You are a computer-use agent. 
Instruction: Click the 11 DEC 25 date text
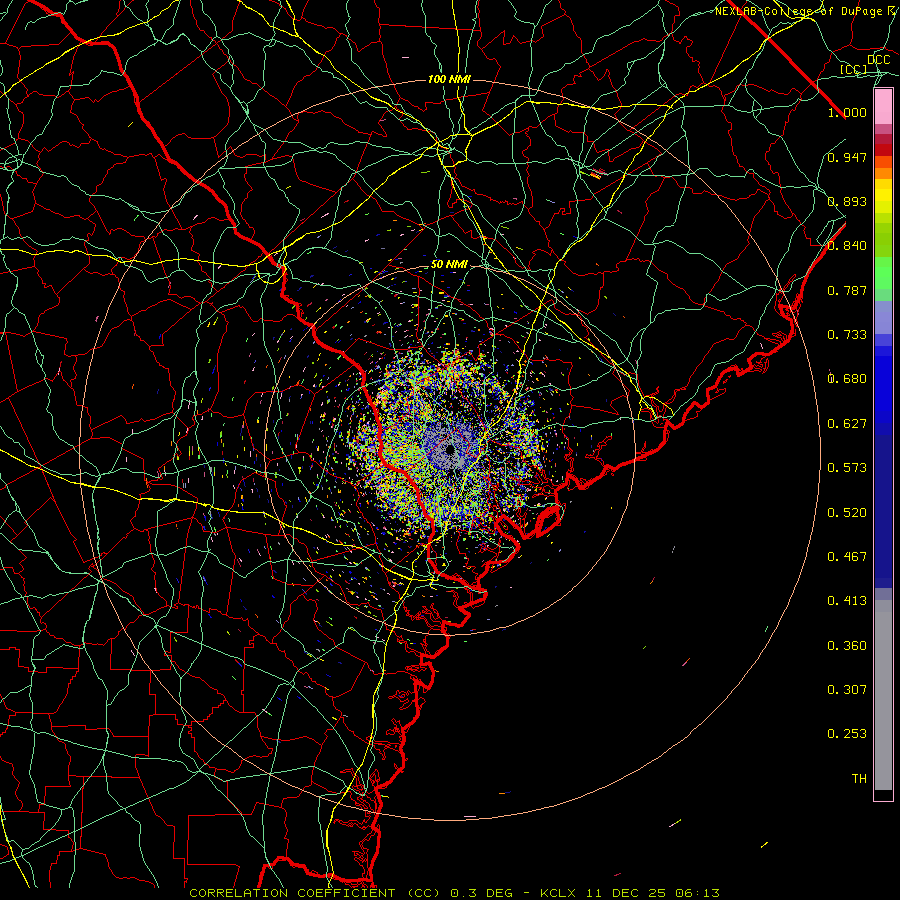pos(624,893)
